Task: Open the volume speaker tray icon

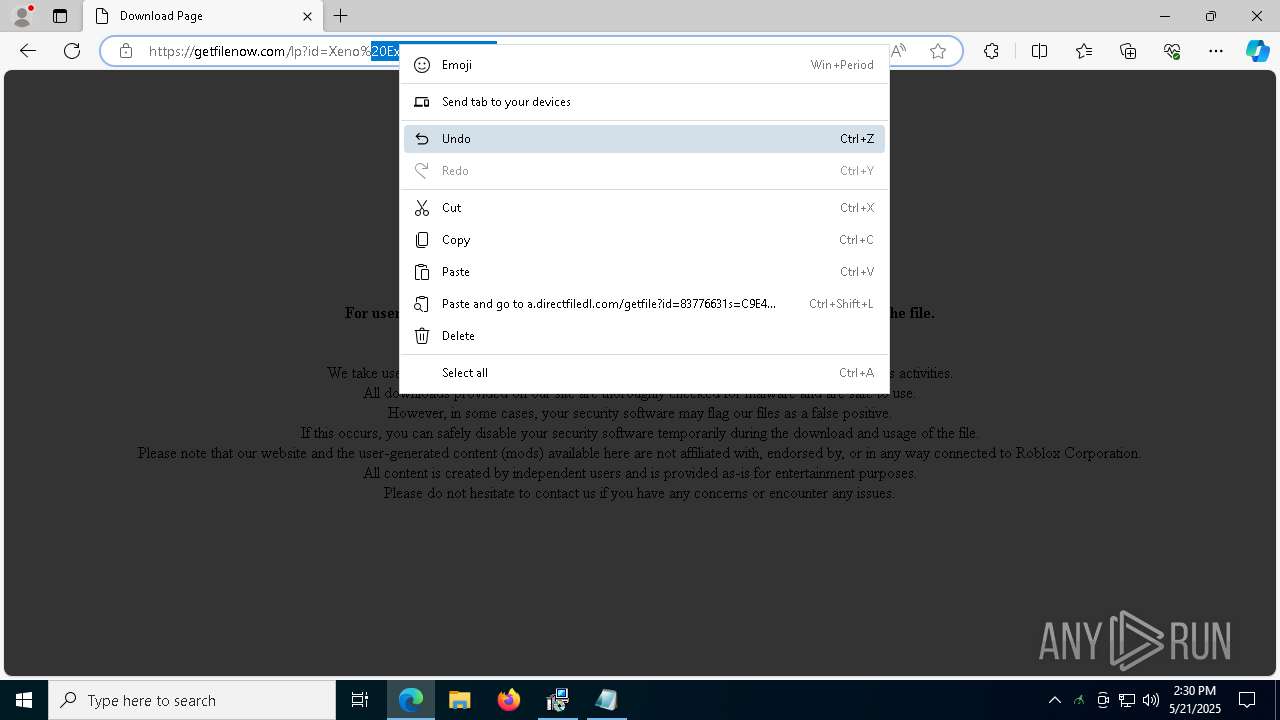Action: click(1150, 700)
